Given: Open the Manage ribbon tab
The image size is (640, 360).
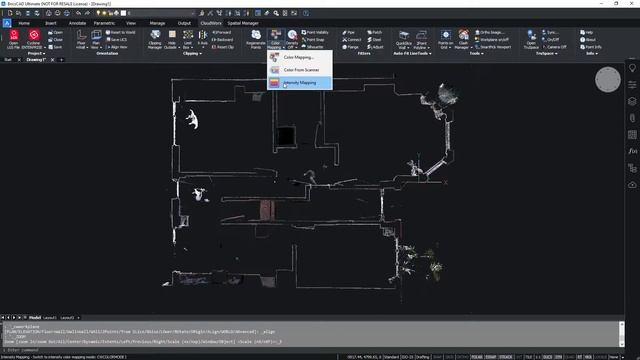Looking at the screenshot, I should (157, 23).
